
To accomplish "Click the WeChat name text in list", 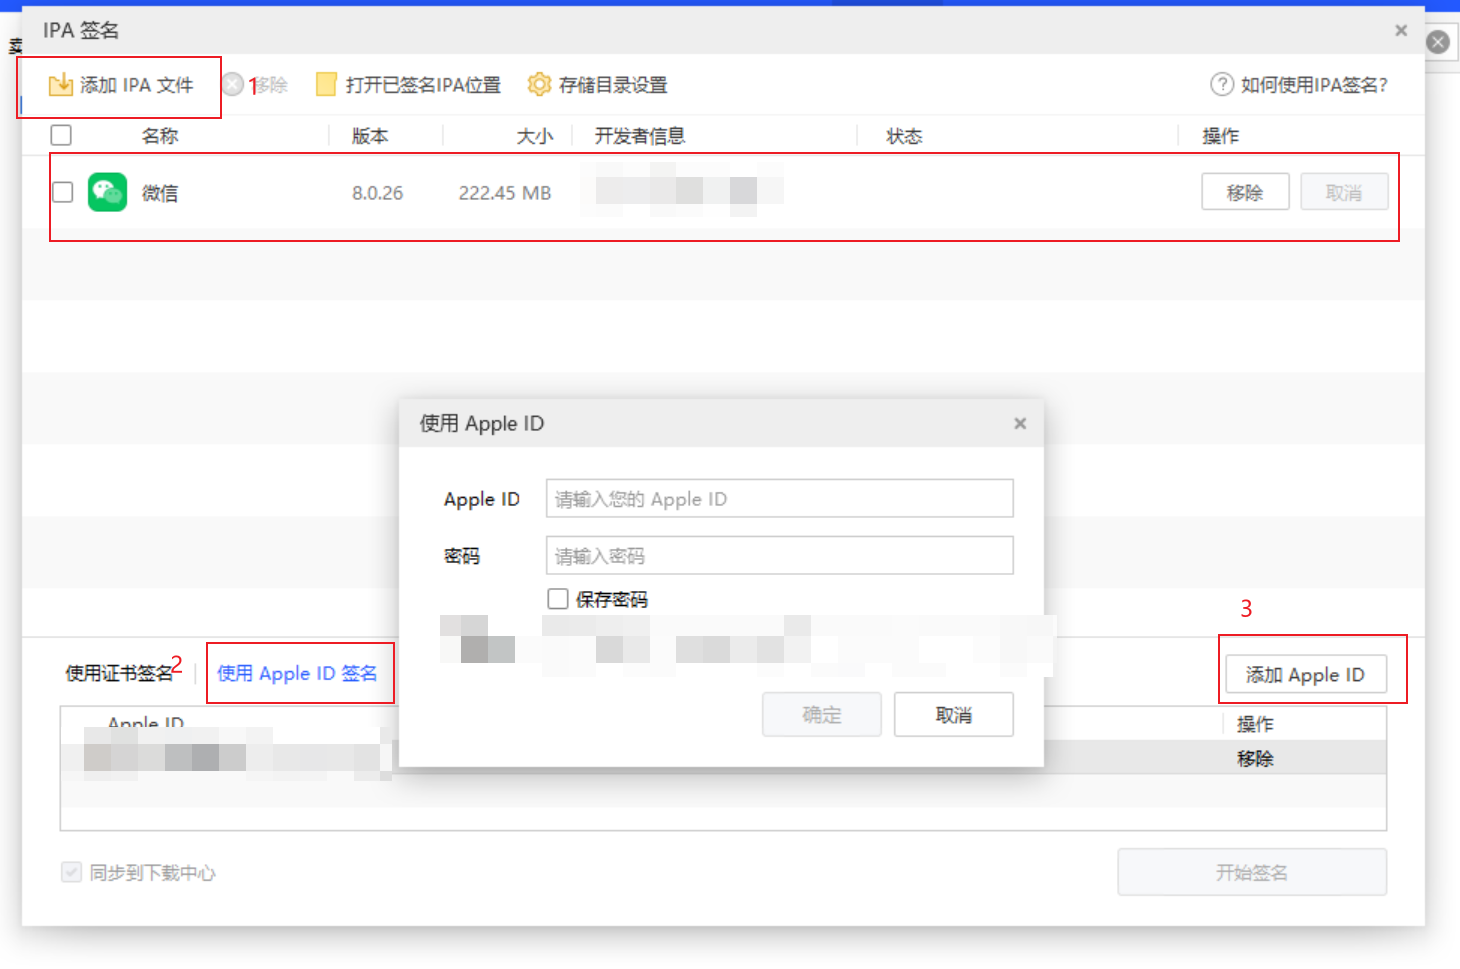I will pos(160,193).
